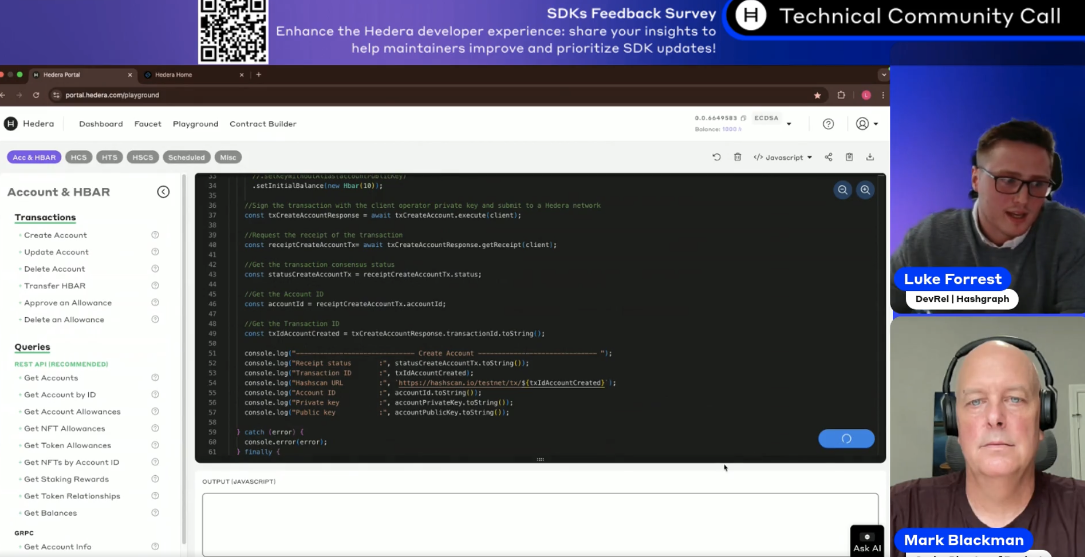This screenshot has height=557, width=1085.
Task: Collapse the Account & HBAR sidebar panel
Action: (x=163, y=192)
